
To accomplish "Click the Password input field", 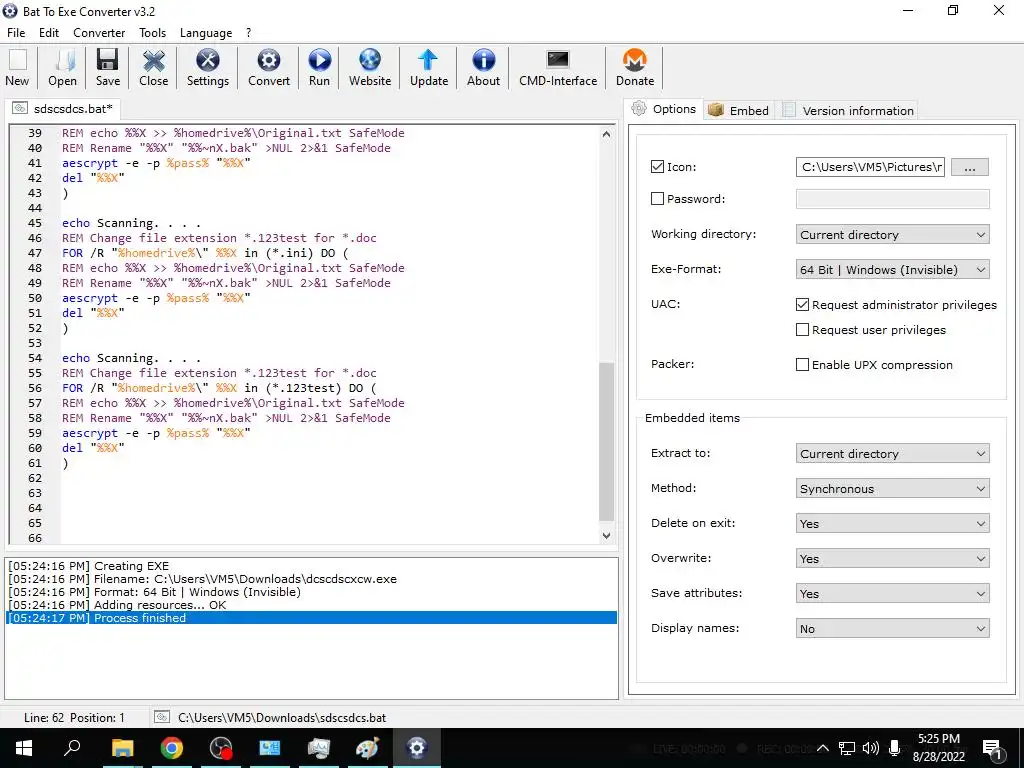I will click(892, 199).
